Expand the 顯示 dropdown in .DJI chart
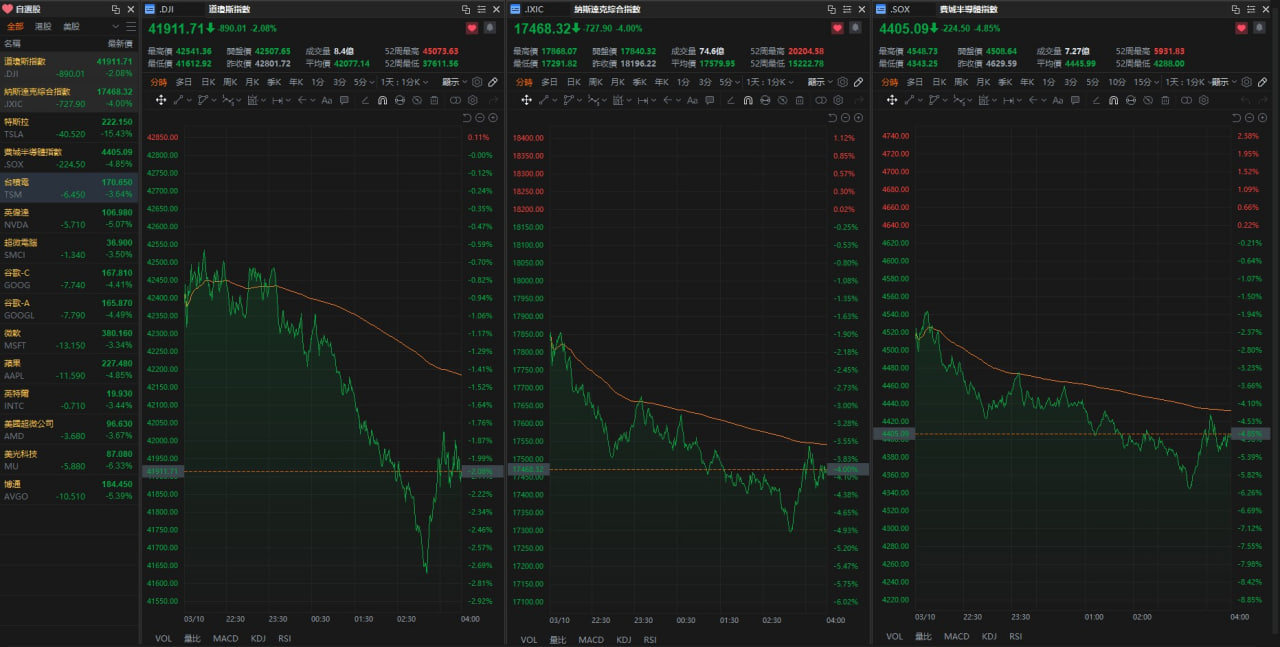Image resolution: width=1280 pixels, height=647 pixels. (455, 82)
